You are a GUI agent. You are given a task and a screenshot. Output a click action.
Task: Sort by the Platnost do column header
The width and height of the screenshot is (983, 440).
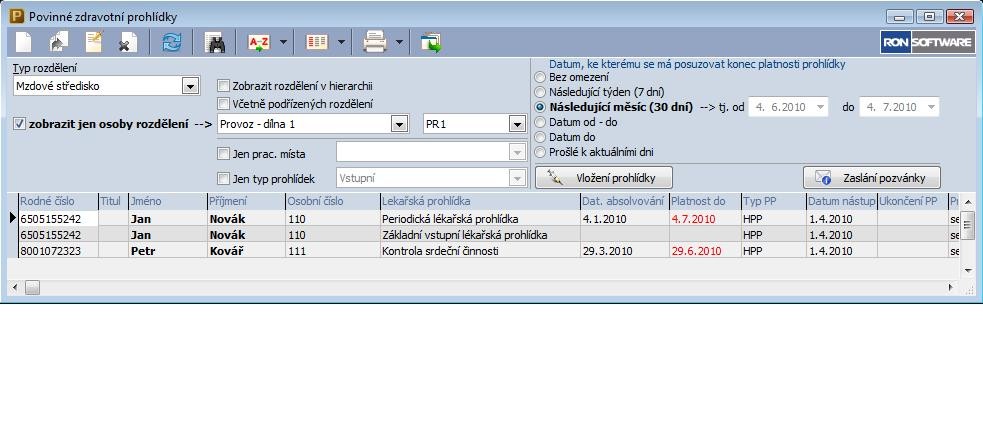pyautogui.click(x=704, y=201)
